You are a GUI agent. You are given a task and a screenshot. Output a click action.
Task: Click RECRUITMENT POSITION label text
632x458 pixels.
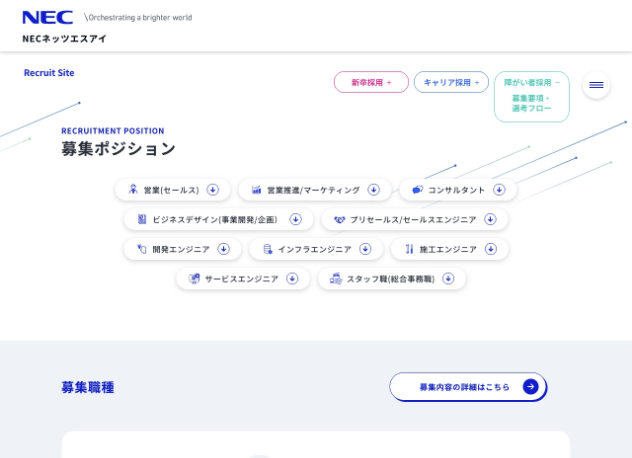point(113,131)
